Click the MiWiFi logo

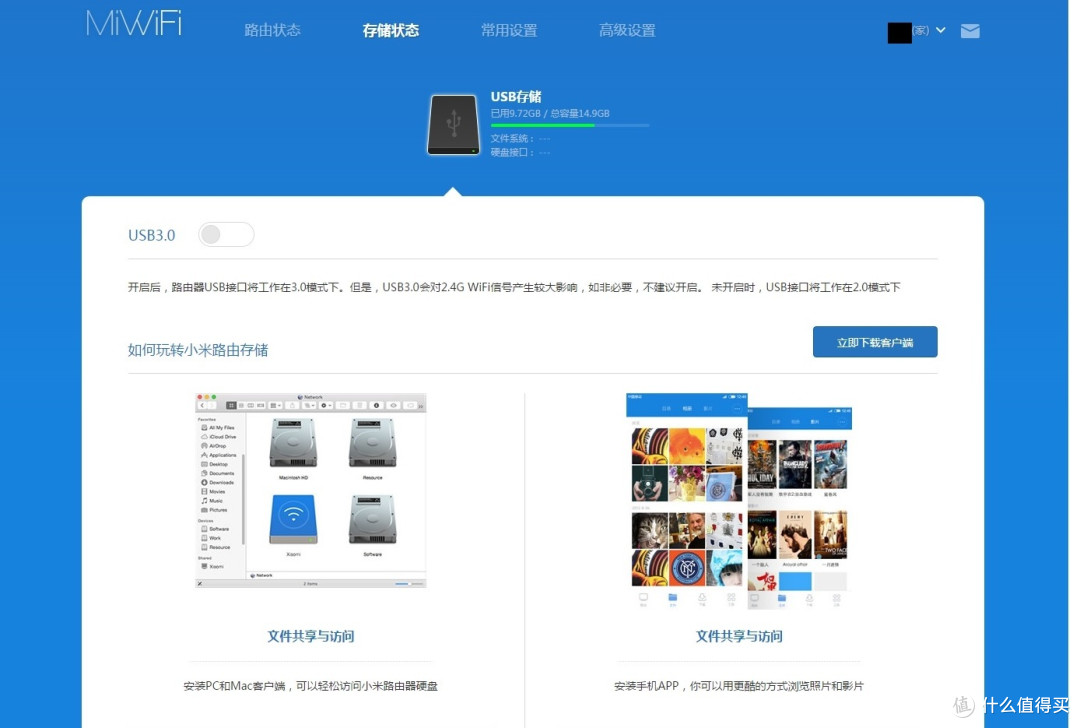[x=134, y=23]
